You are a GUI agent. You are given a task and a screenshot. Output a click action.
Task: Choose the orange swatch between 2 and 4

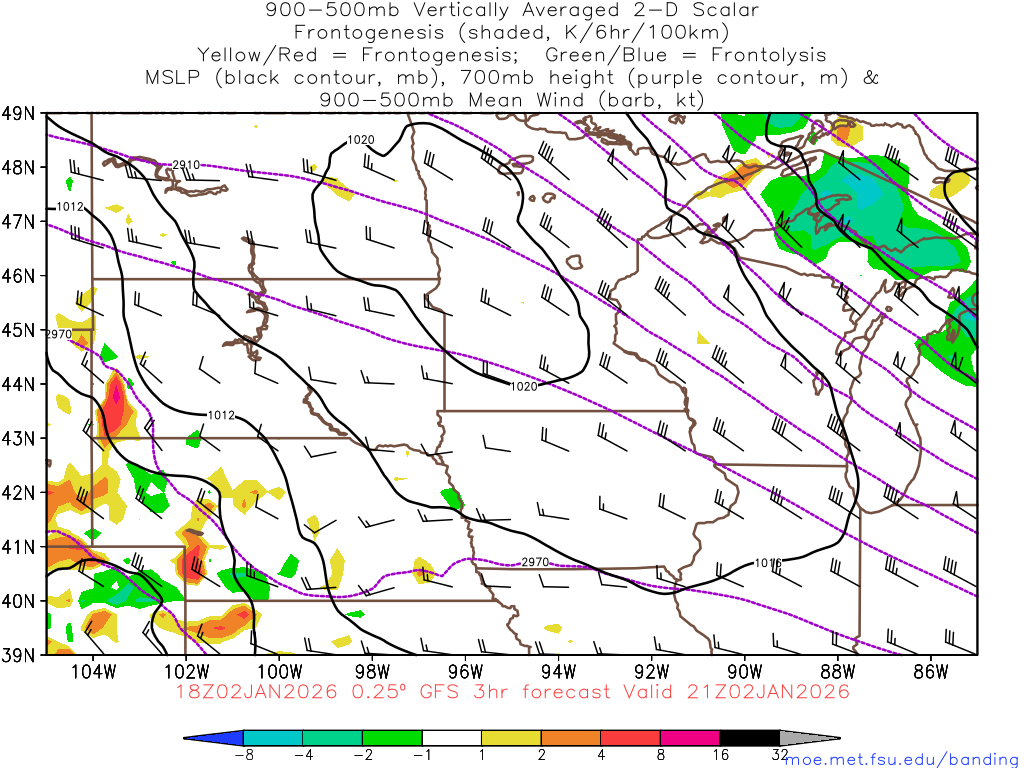coord(571,738)
